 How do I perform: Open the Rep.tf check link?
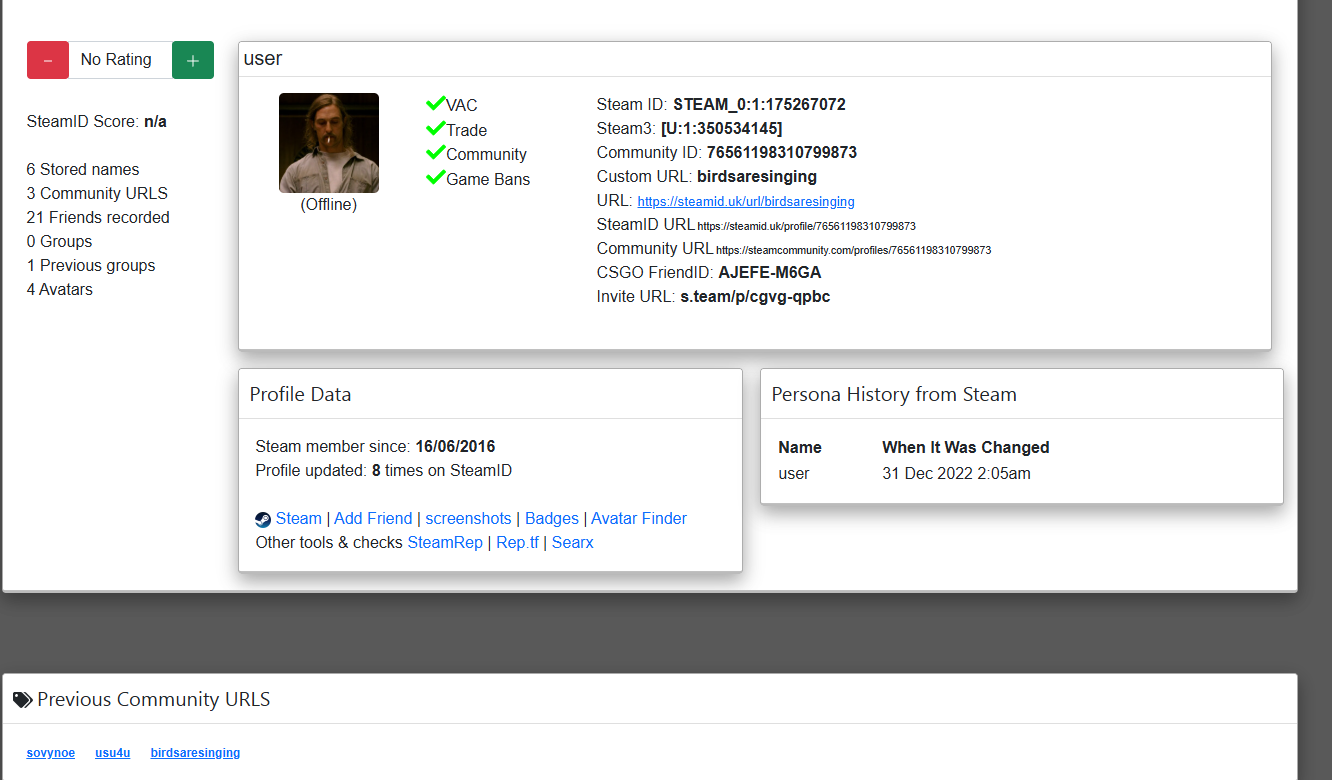[517, 542]
